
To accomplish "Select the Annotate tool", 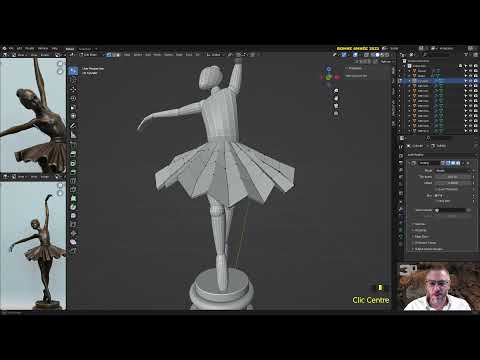I will point(73,126).
